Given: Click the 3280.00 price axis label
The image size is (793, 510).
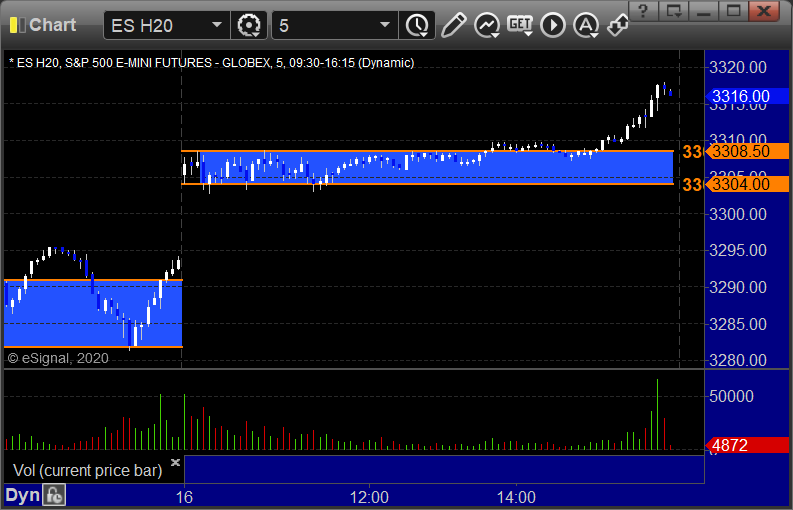Looking at the screenshot, I should pyautogui.click(x=738, y=360).
